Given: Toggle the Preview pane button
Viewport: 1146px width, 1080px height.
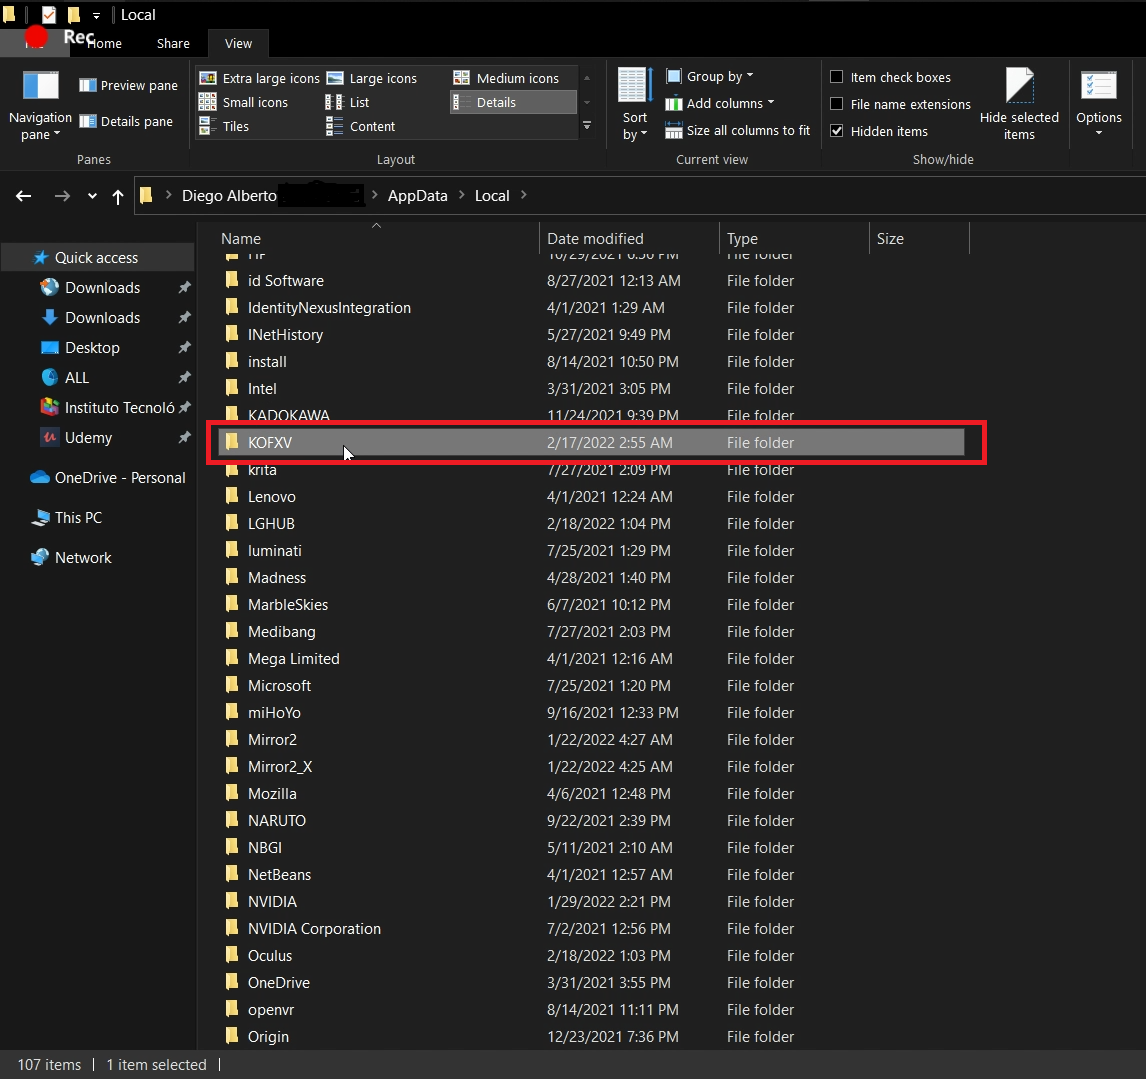Looking at the screenshot, I should pos(129,86).
